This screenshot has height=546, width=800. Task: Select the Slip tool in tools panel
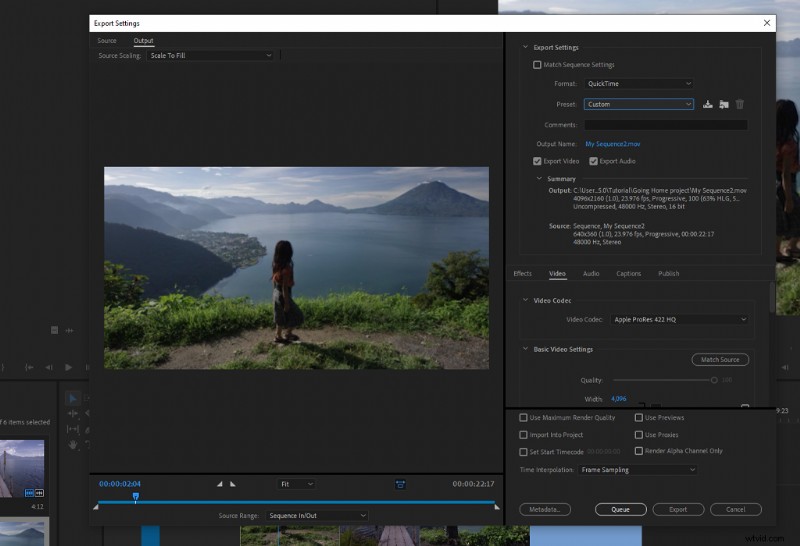click(x=72, y=429)
